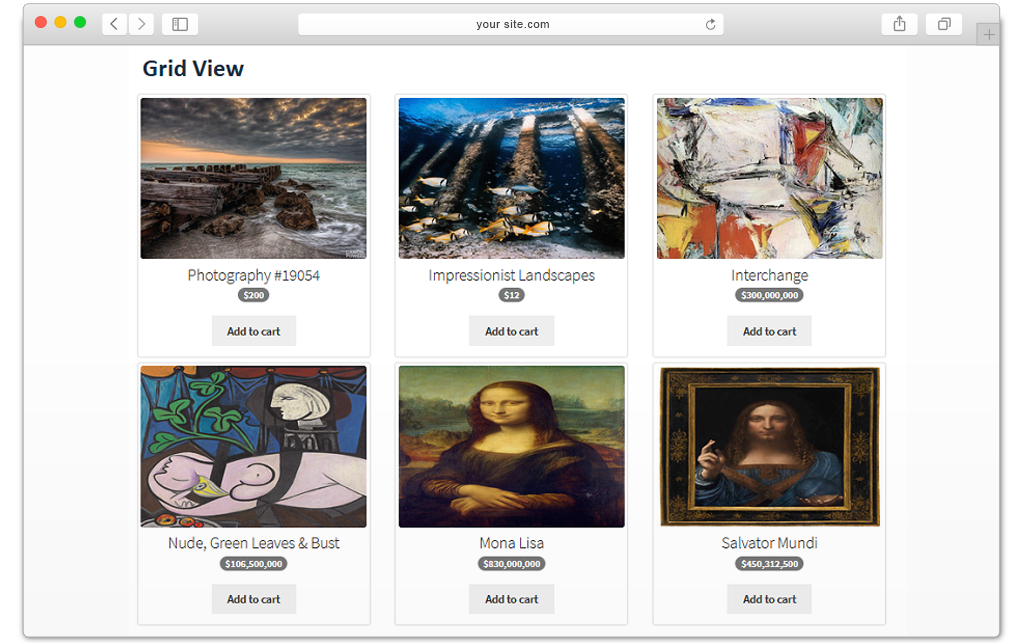
Task: Select the Interchange abstract painting image
Action: pyautogui.click(x=769, y=178)
